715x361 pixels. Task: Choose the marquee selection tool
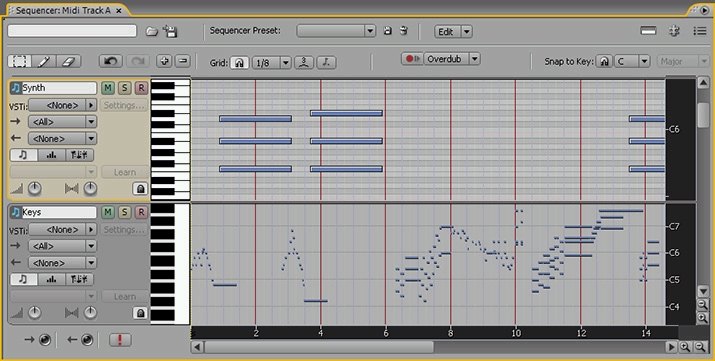tap(20, 61)
